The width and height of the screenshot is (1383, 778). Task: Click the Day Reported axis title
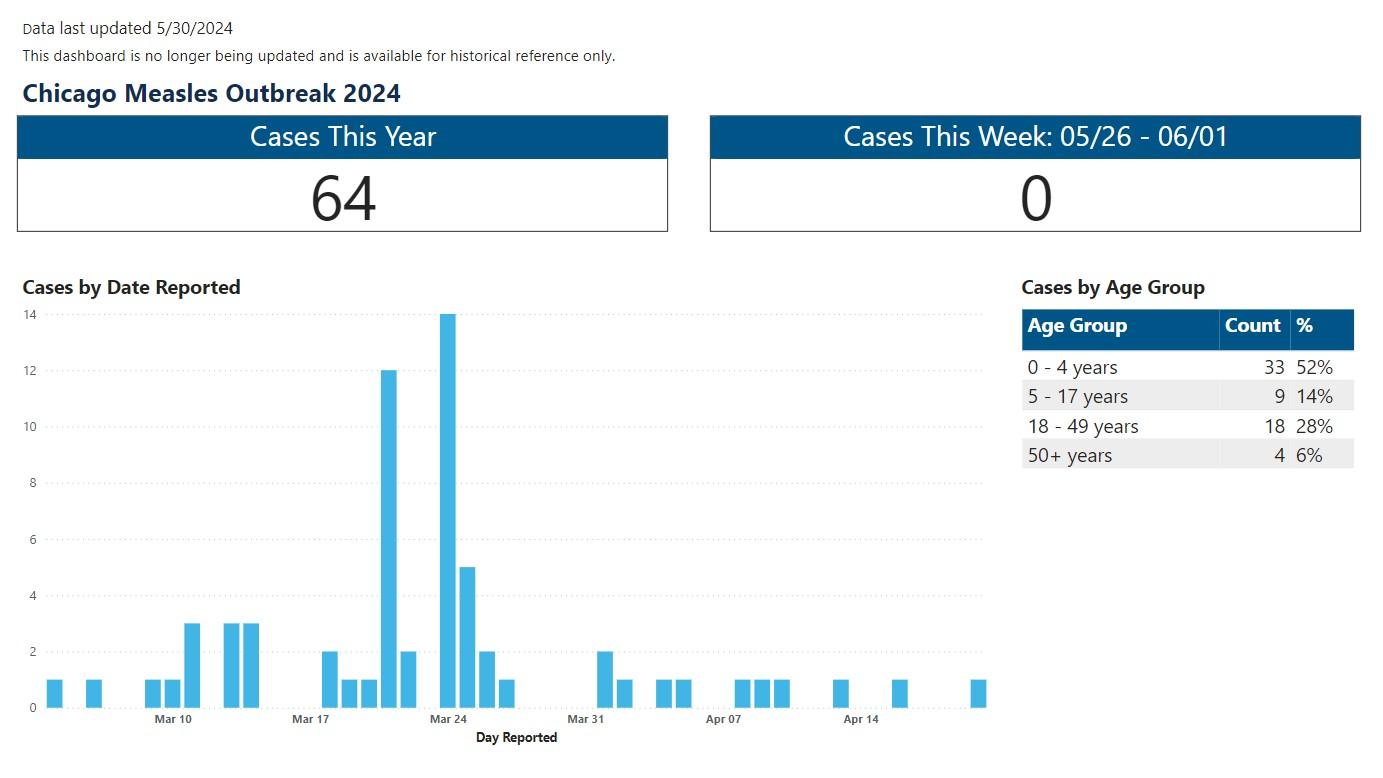(516, 738)
